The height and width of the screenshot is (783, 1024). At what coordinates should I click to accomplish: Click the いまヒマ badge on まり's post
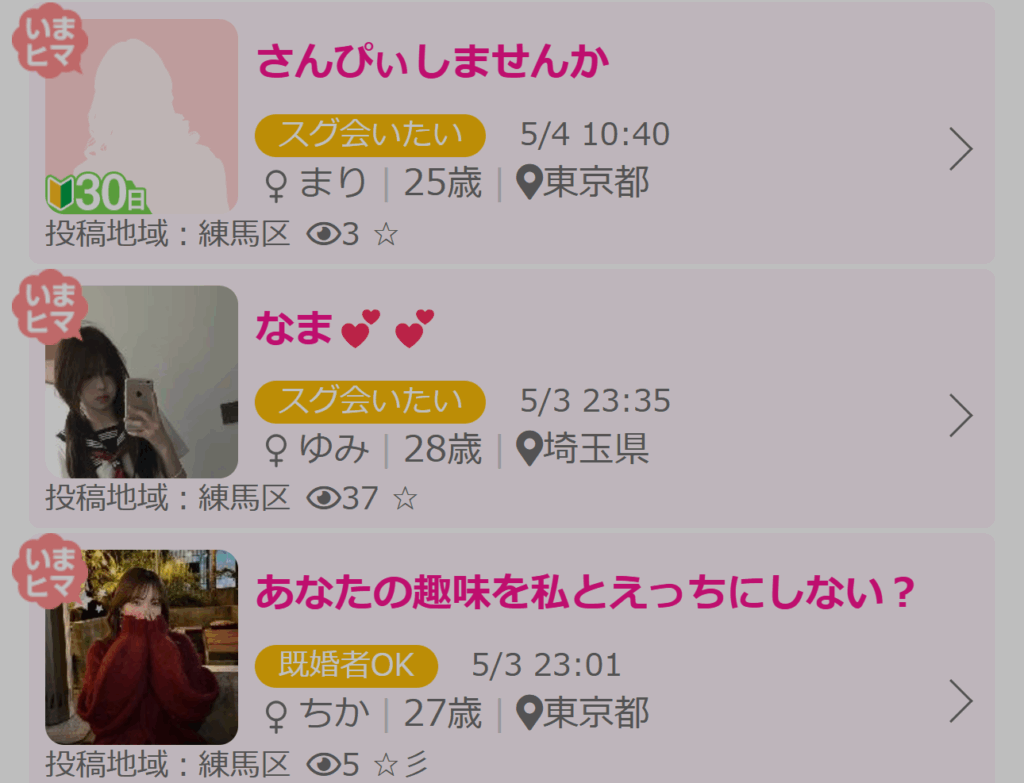[x=50, y=40]
